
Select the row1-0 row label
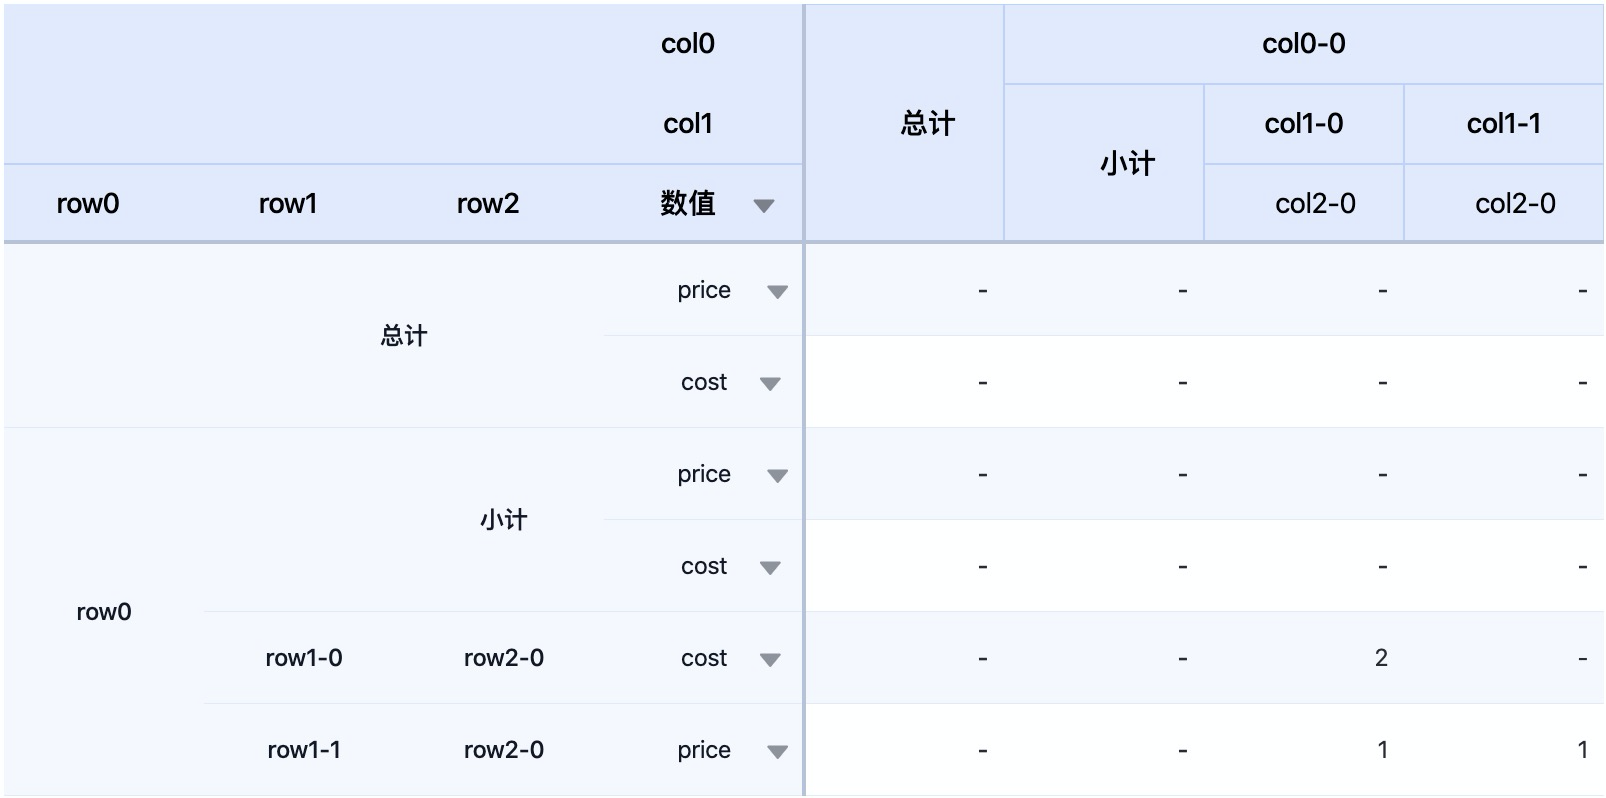(303, 658)
